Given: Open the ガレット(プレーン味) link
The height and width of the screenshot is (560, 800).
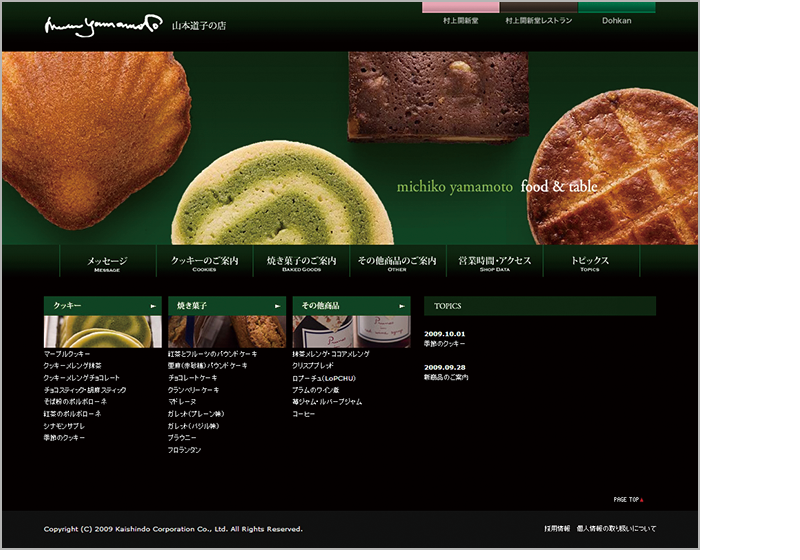Looking at the screenshot, I should (x=196, y=414).
